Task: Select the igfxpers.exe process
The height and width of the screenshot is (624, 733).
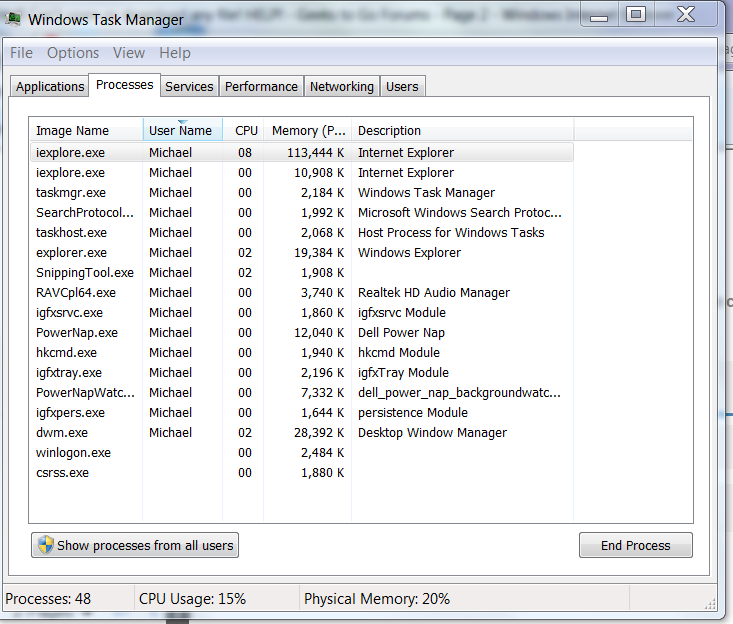Action: coord(302,413)
